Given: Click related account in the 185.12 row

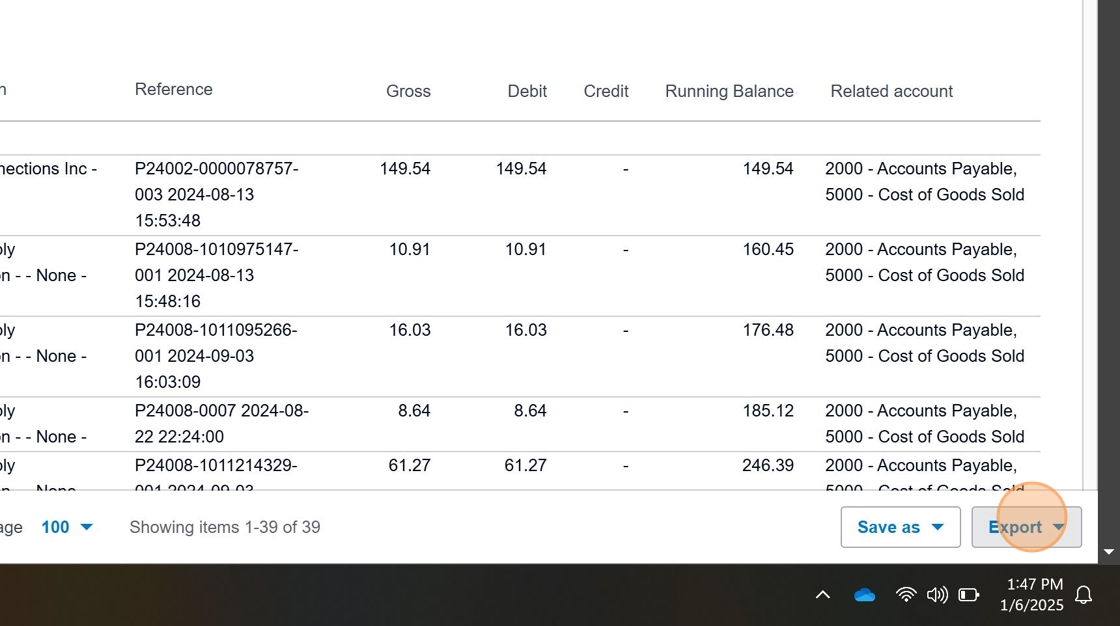Looking at the screenshot, I should [x=924, y=424].
